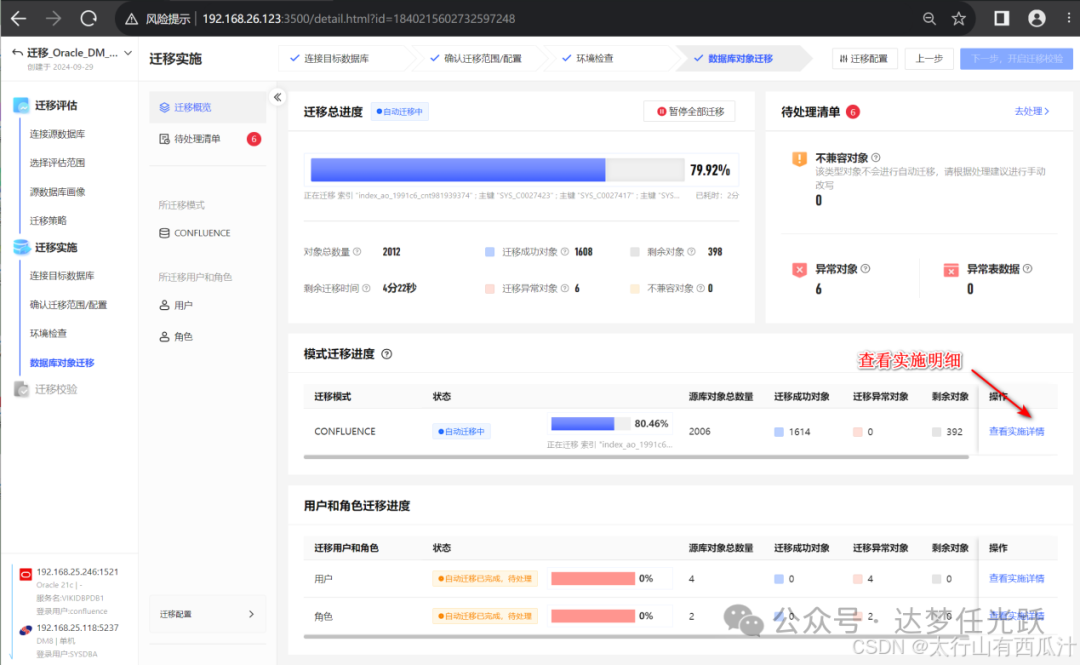The width and height of the screenshot is (1080, 665).
Task: Open 环境检查 in sidebar
Action: click(x=48, y=334)
